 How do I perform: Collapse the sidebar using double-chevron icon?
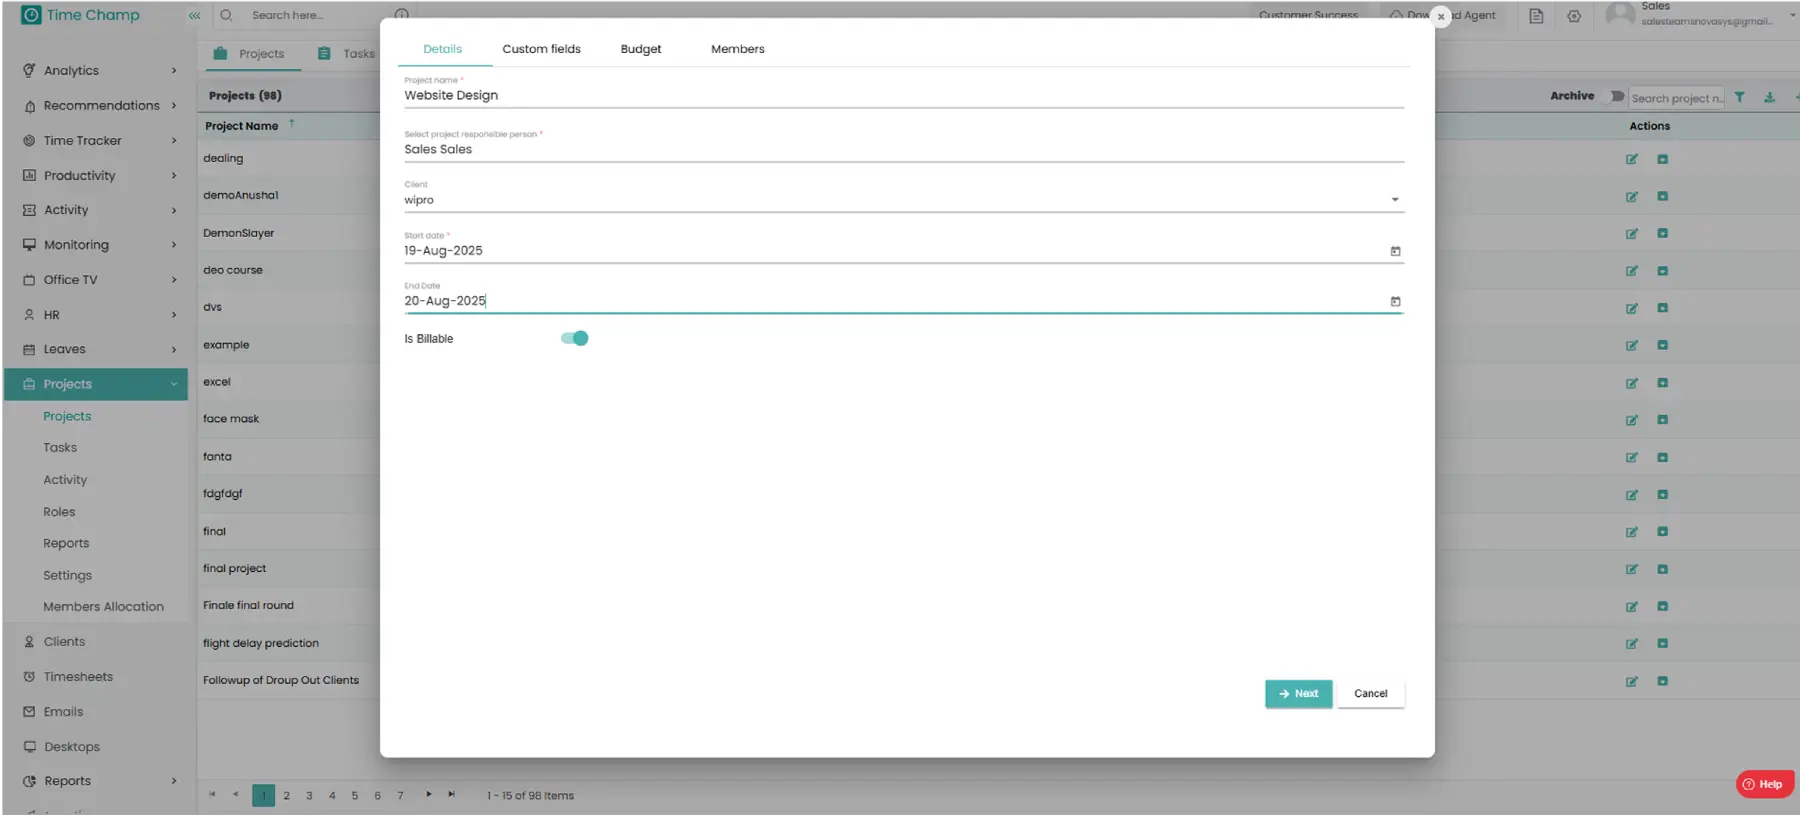(x=194, y=15)
